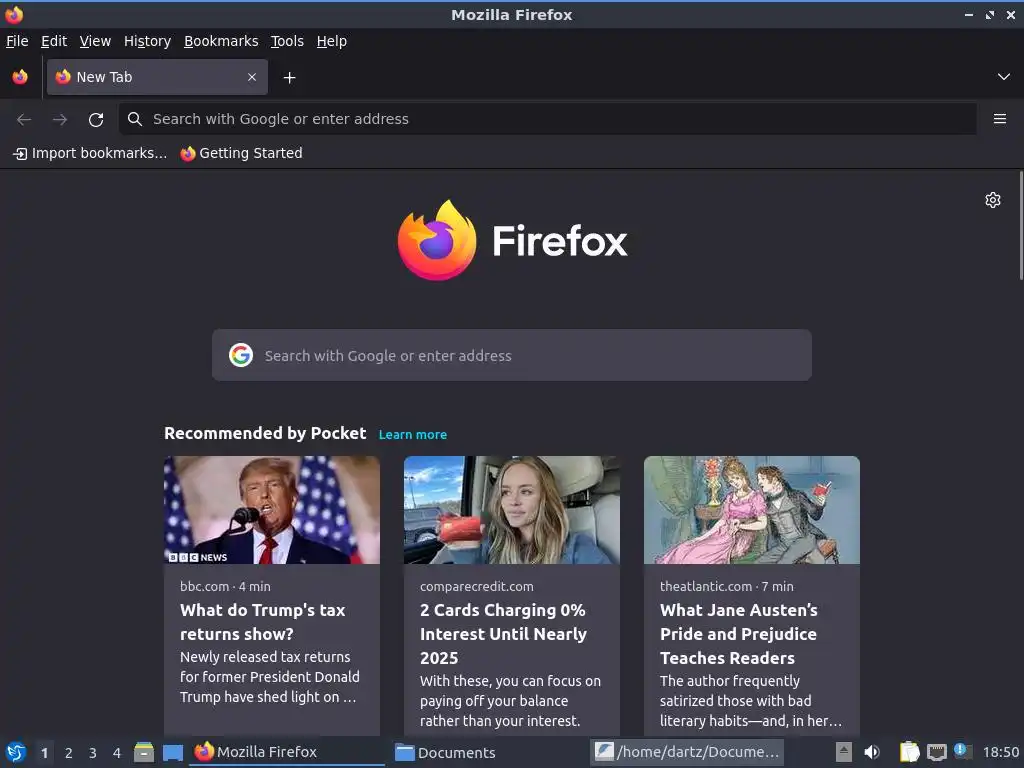Image resolution: width=1024 pixels, height=768 pixels.
Task: Click headline 'What do Trump's tax returns show?'
Action: click(263, 622)
